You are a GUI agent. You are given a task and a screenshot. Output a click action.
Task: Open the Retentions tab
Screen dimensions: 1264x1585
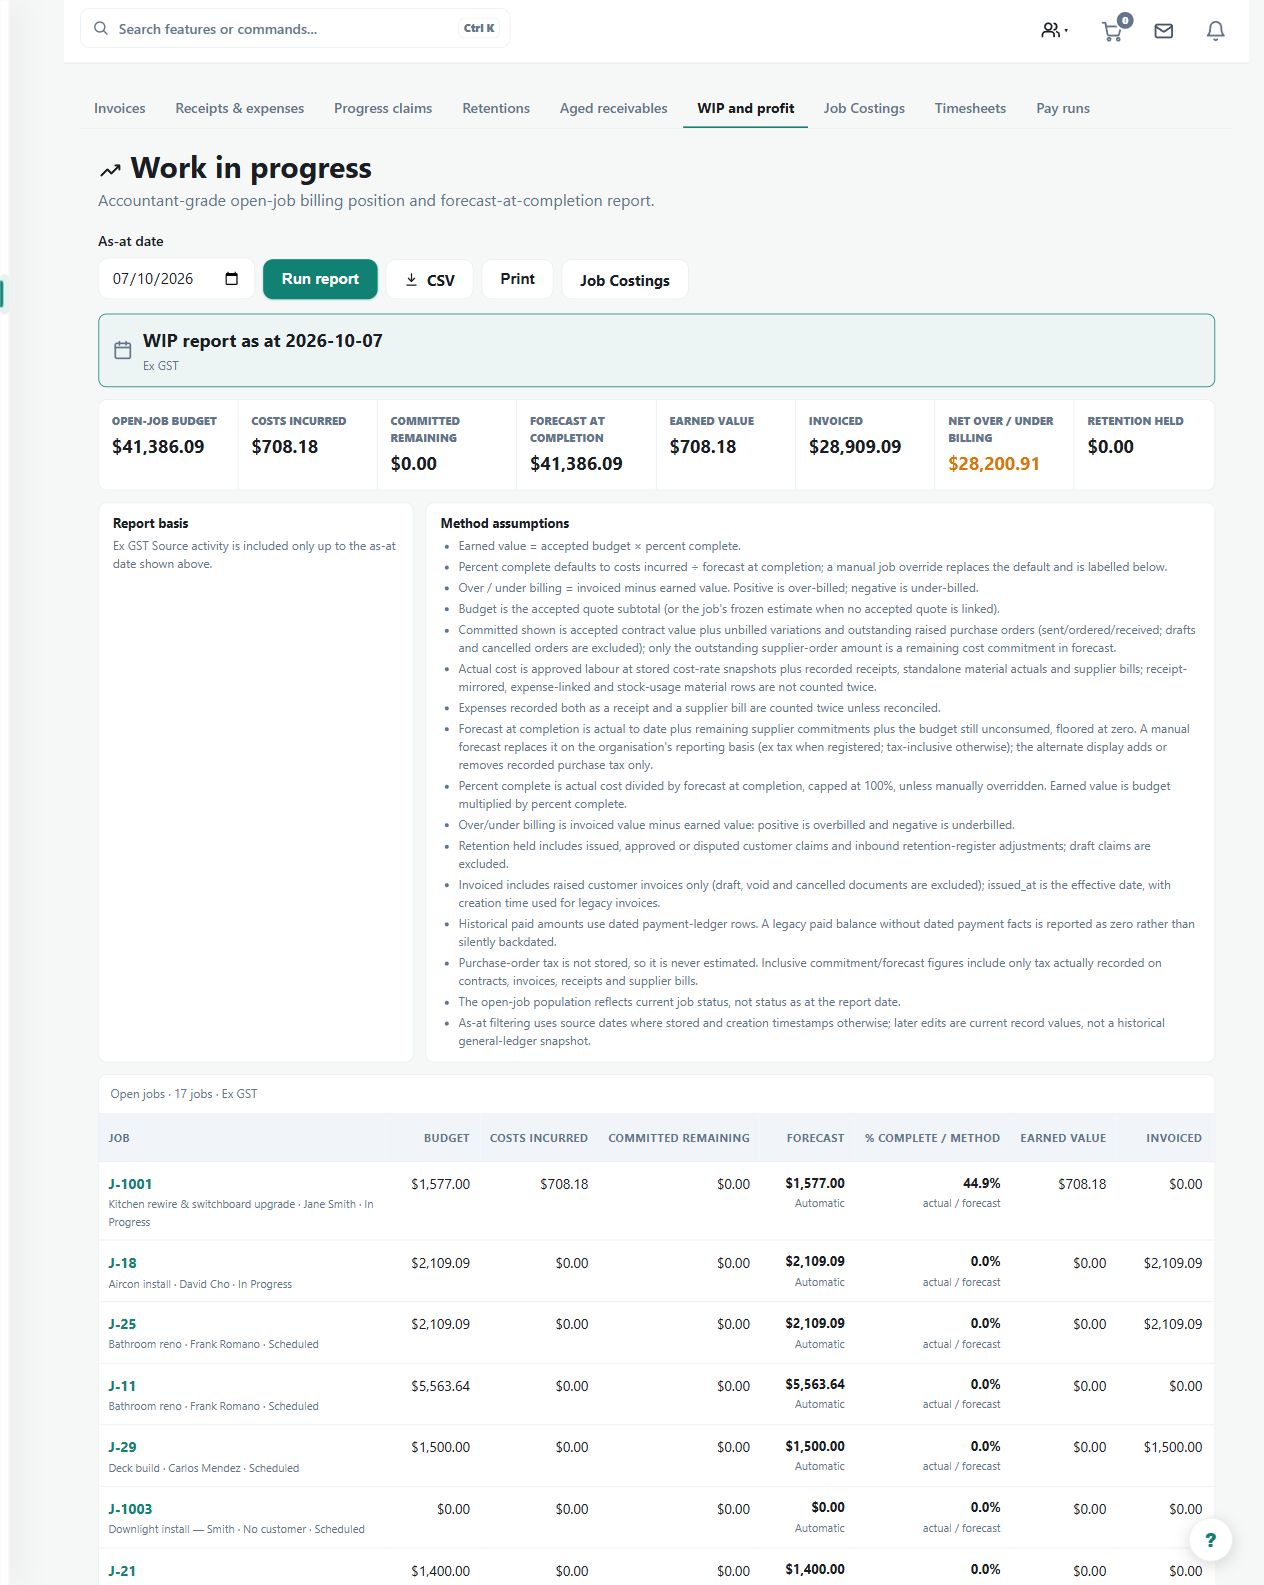[x=496, y=108]
